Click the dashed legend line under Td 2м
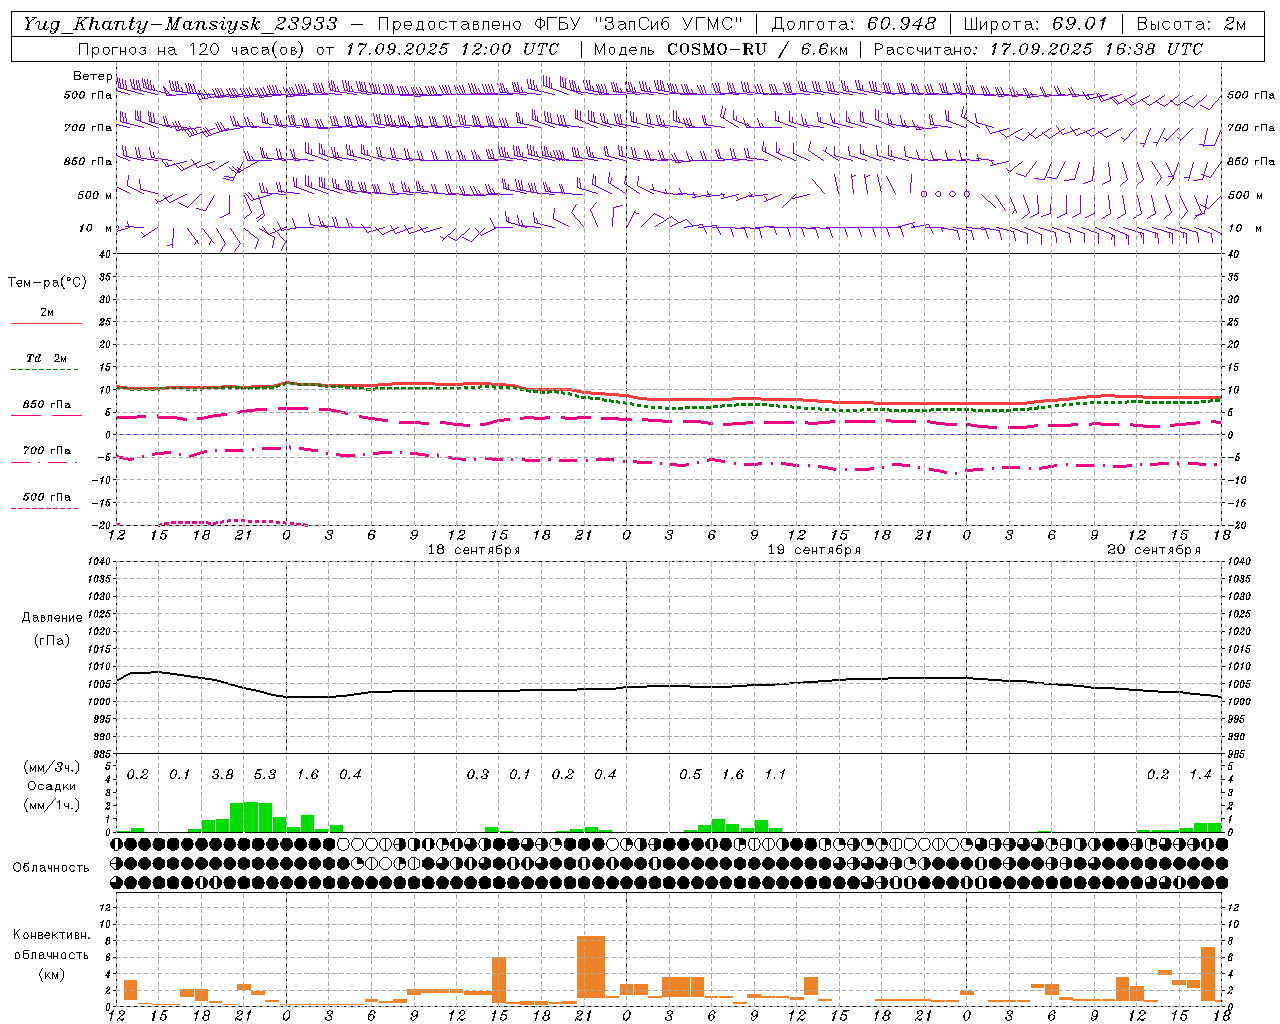 click(x=44, y=370)
